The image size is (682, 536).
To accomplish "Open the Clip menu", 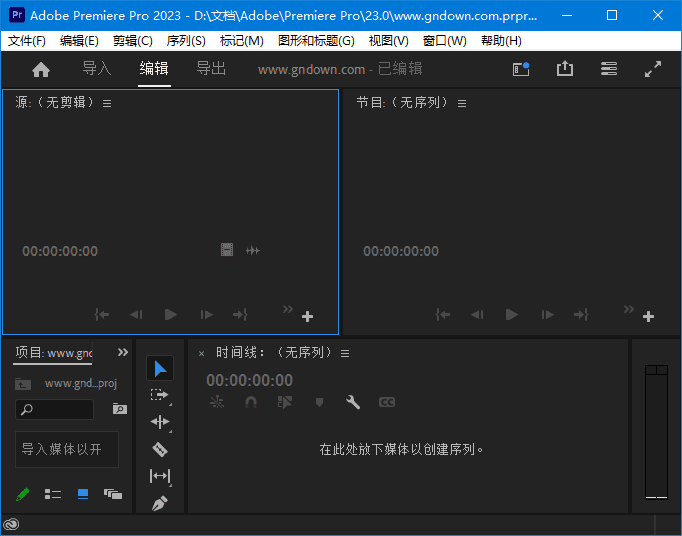I will 133,41.
